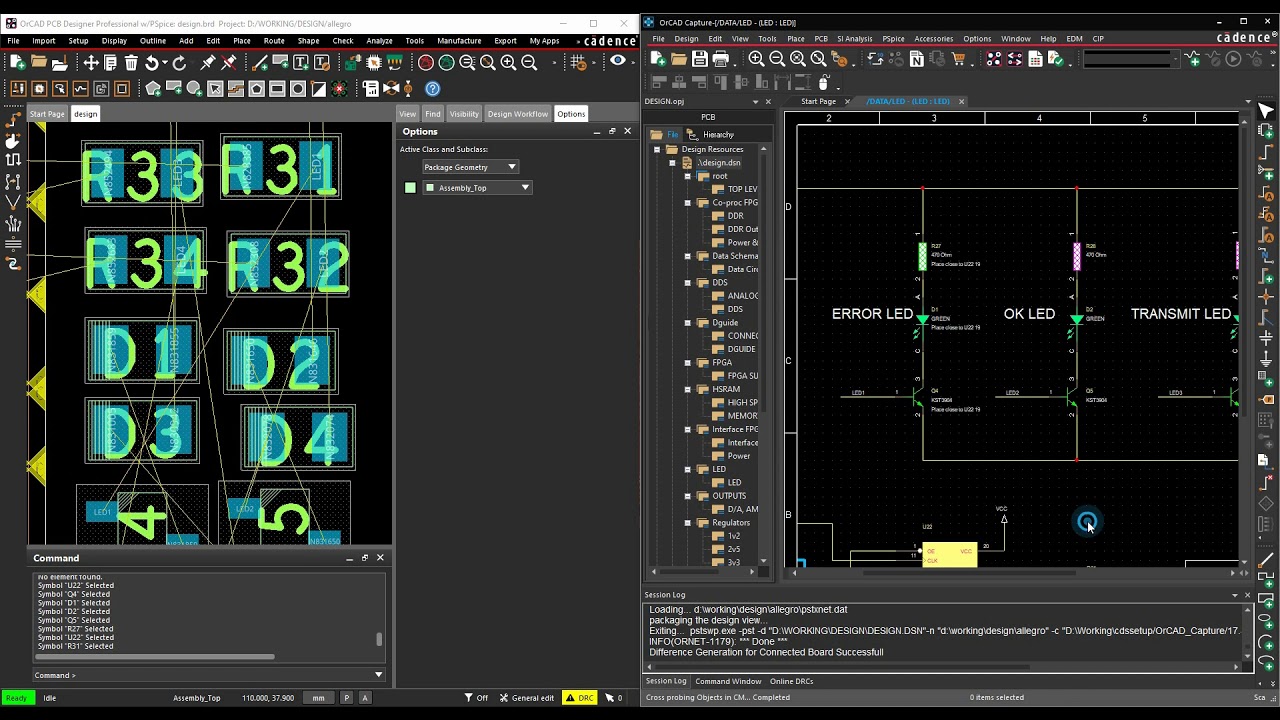Click the zoom out icon in Capture toolbar
This screenshot has width=1280, height=720.
[777, 59]
